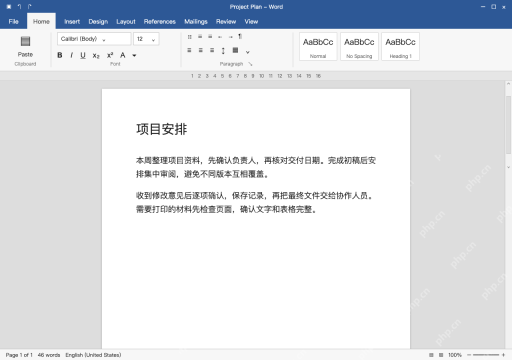The width and height of the screenshot is (512, 360).
Task: Toggle align right
Action: [212, 50]
